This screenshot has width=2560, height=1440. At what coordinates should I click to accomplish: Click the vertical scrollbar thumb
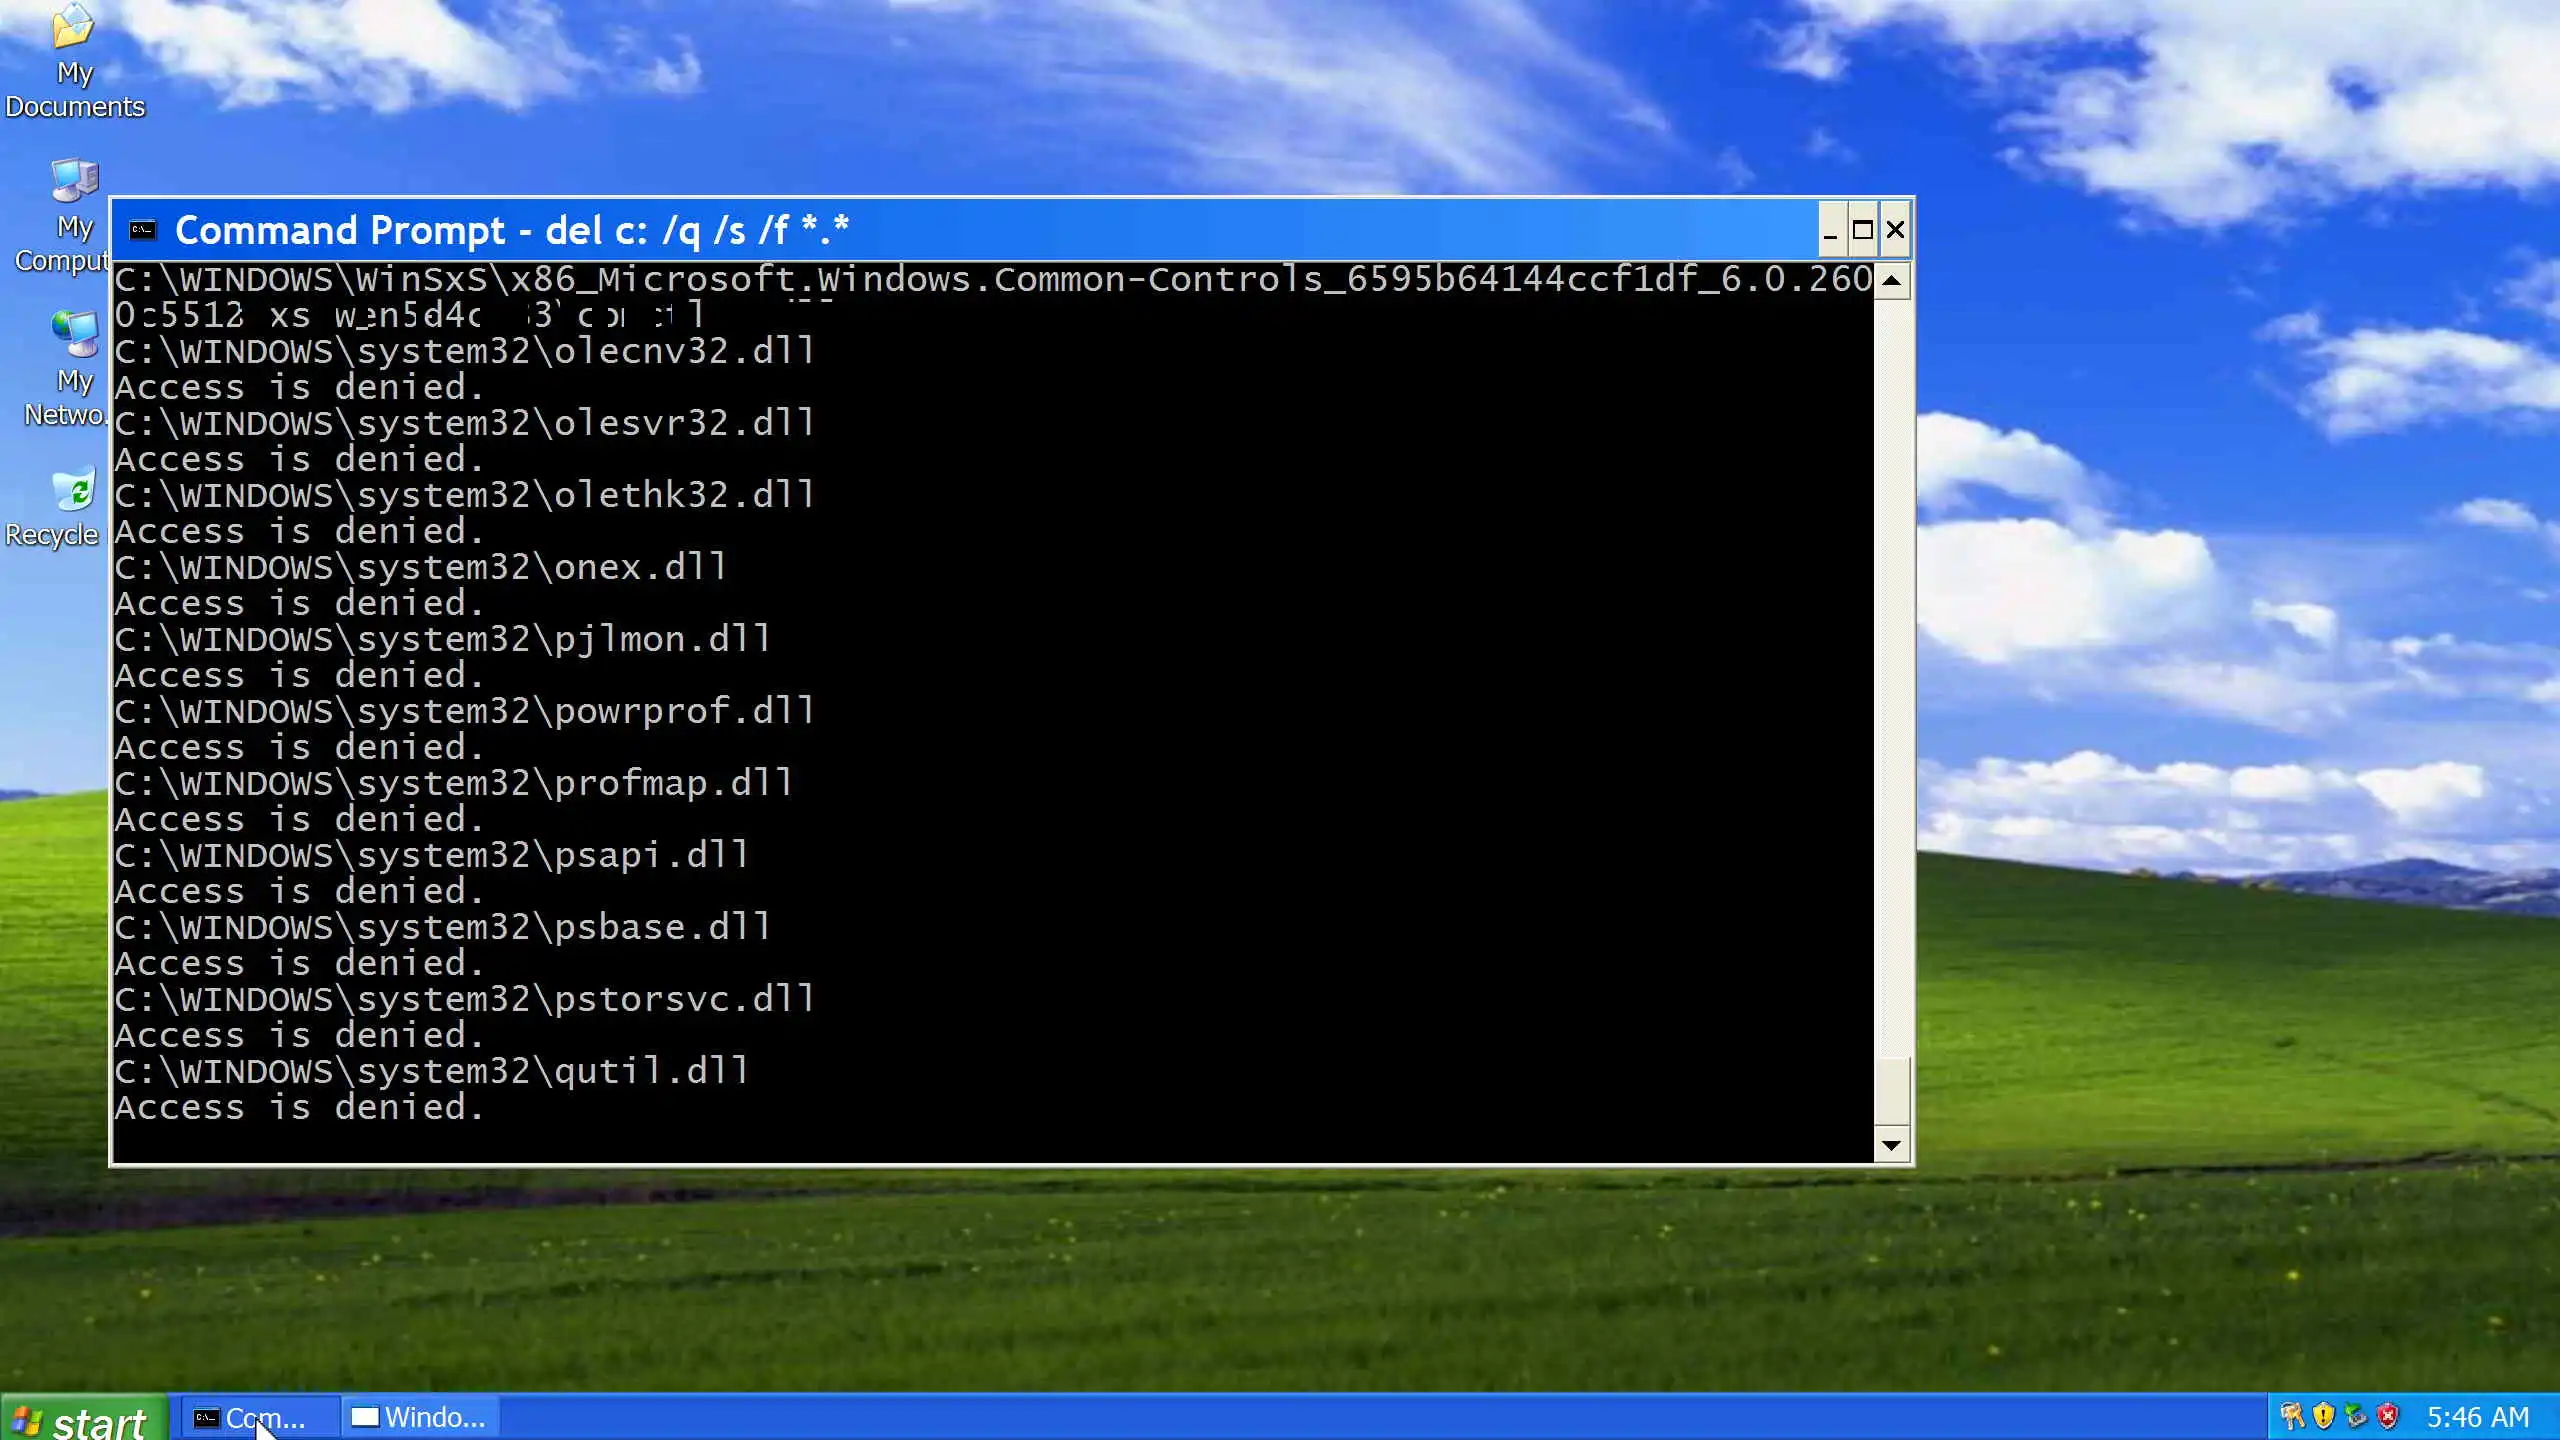pyautogui.click(x=1891, y=1090)
